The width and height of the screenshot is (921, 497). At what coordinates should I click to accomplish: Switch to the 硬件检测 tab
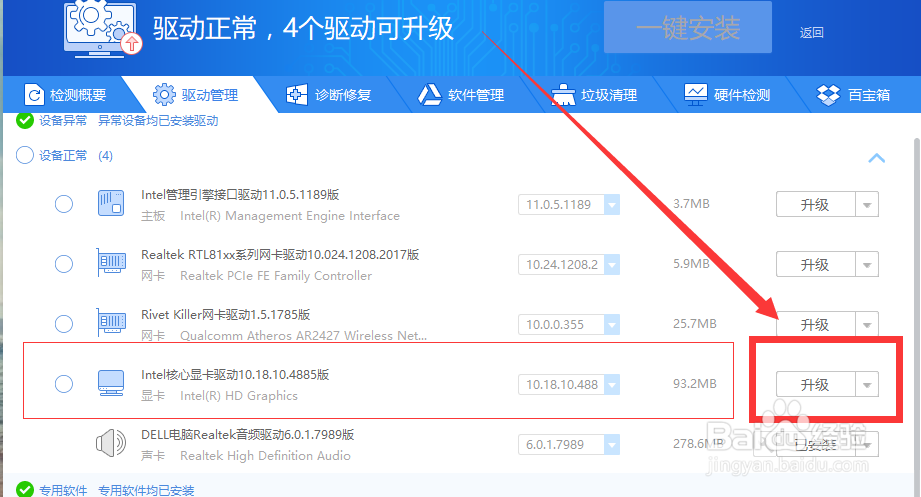(727, 95)
